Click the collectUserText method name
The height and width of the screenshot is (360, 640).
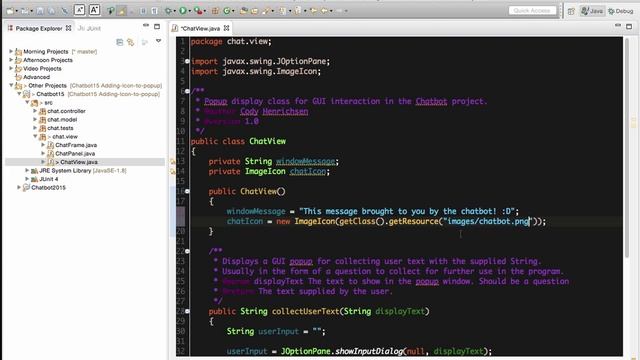tap(305, 311)
